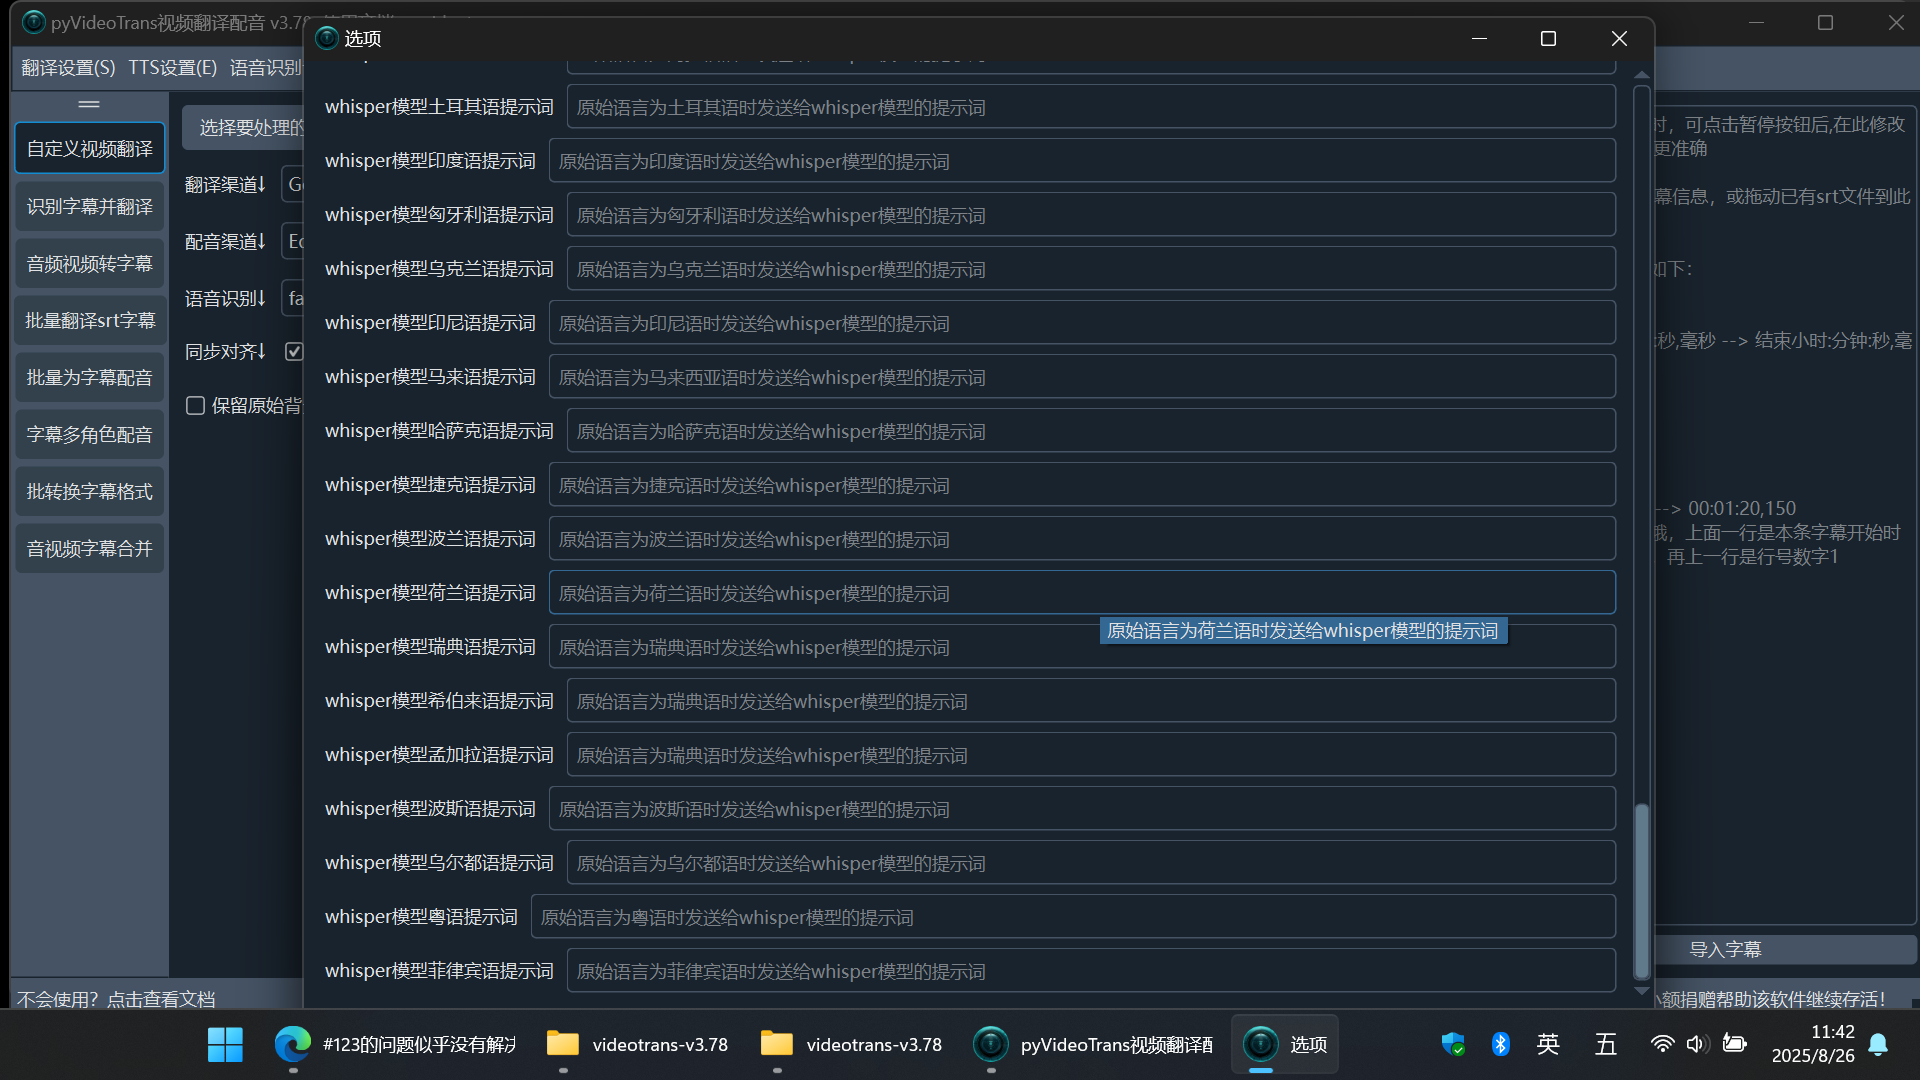The width and height of the screenshot is (1920, 1080).
Task: Click the pyVideoTrans main window title icon
Action: coord(33,22)
